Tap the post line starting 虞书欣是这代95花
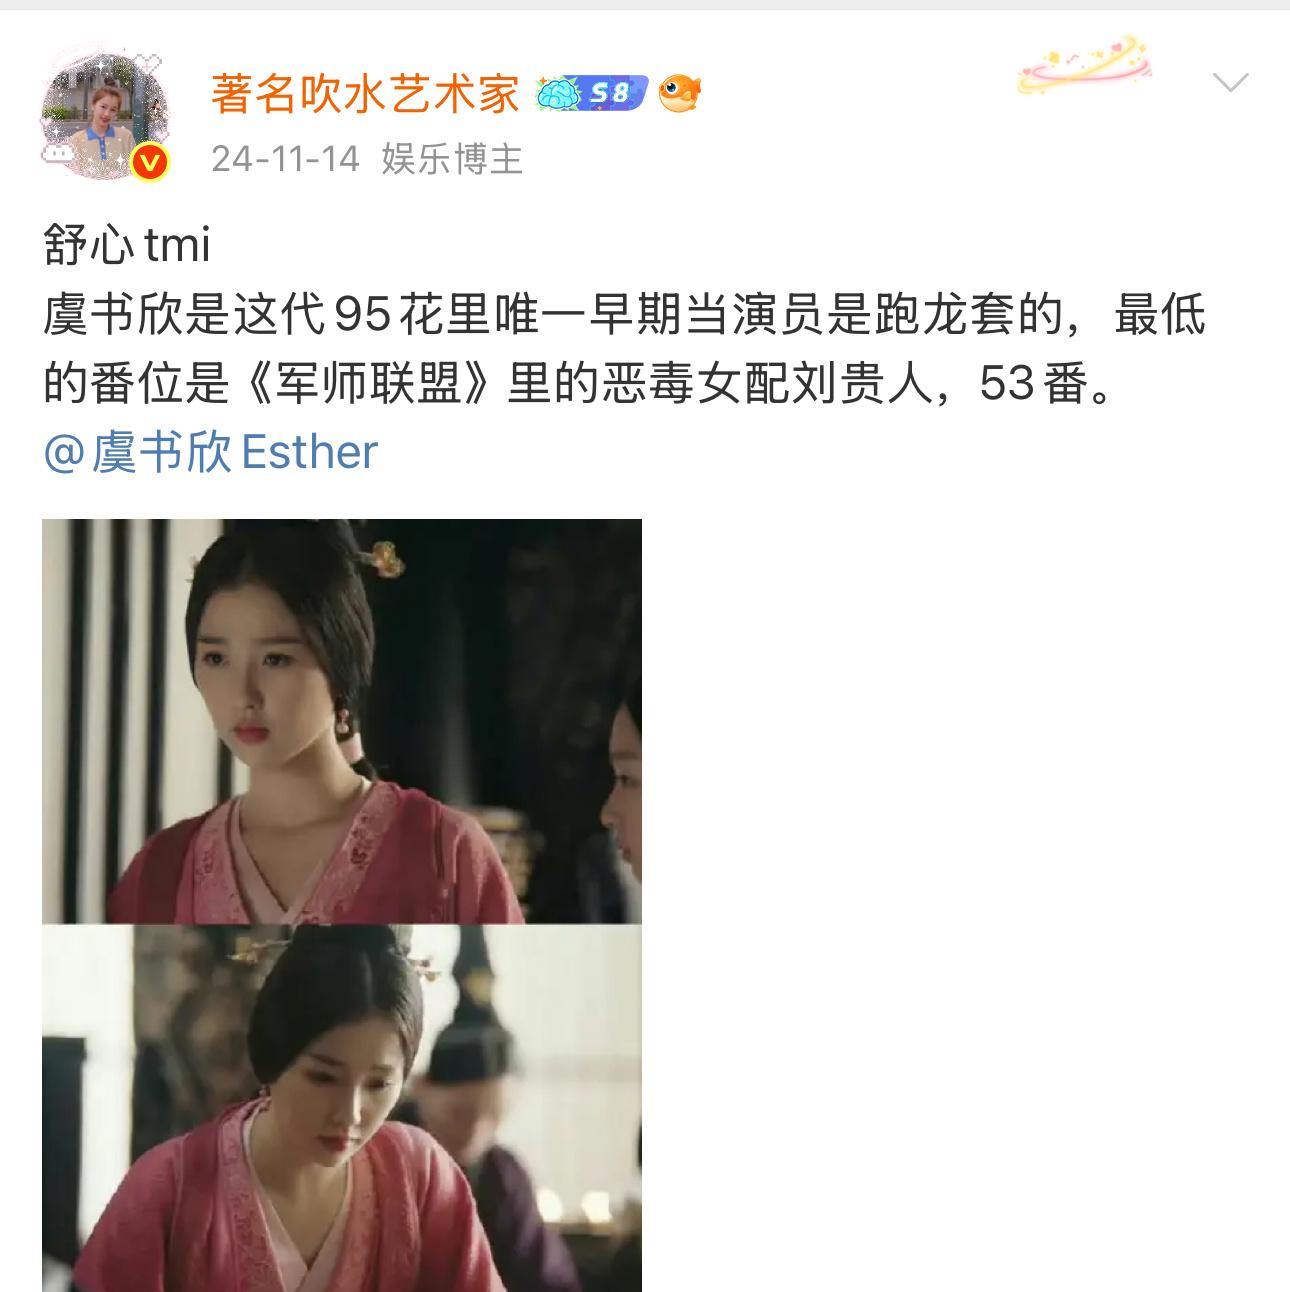The height and width of the screenshot is (1292, 1290). pyautogui.click(x=624, y=316)
